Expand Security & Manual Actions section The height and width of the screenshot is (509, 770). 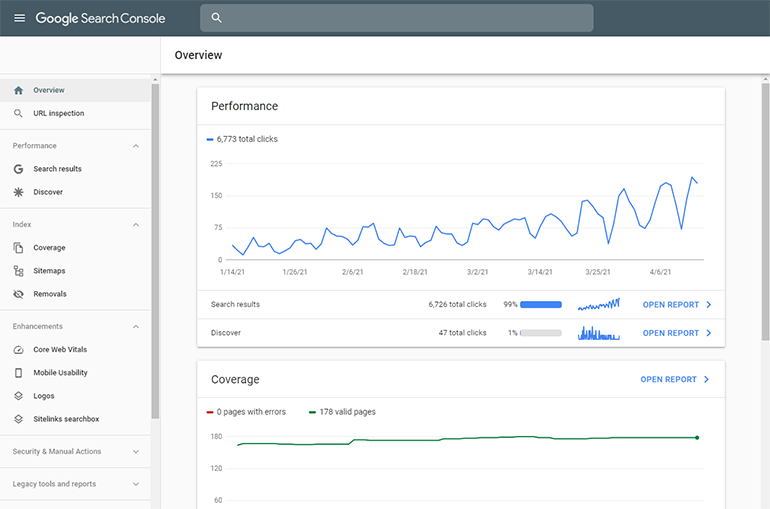[136, 452]
